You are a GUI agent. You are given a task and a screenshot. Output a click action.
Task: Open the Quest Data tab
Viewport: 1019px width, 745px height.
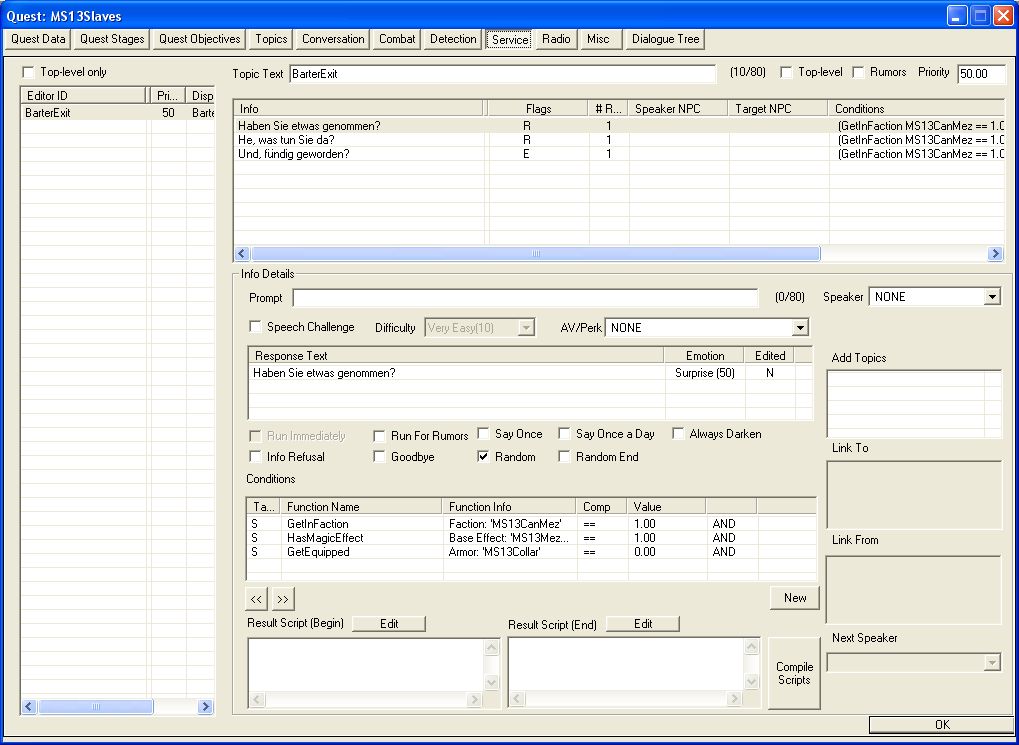[38, 39]
